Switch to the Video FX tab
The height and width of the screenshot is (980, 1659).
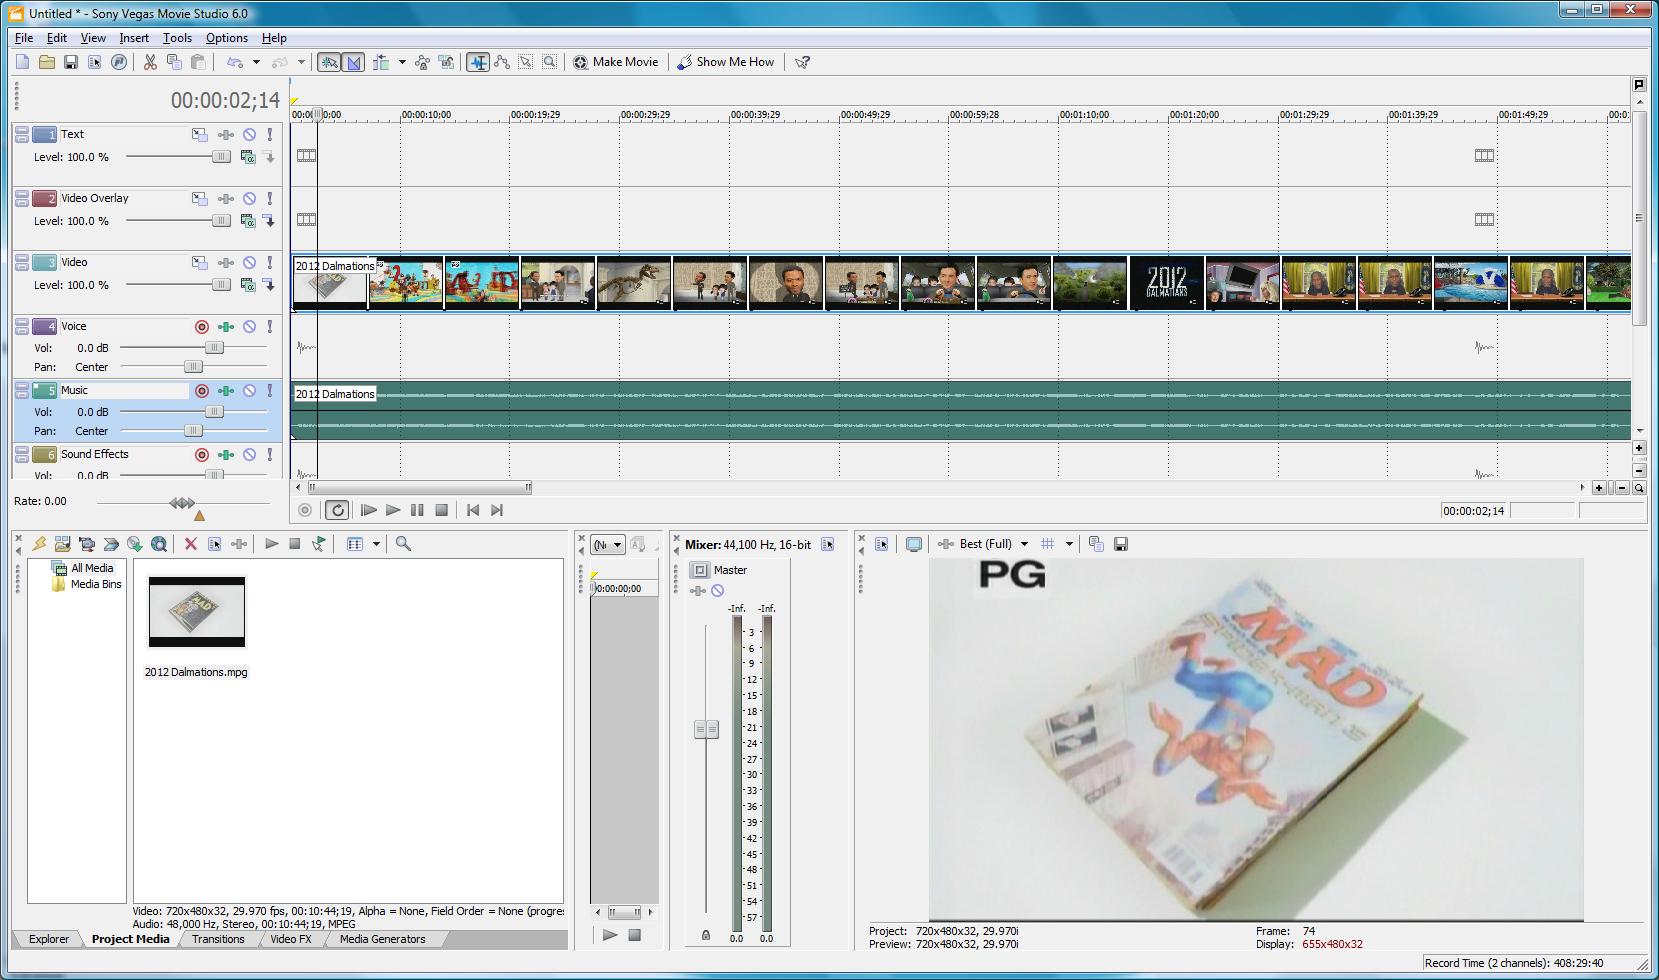291,939
